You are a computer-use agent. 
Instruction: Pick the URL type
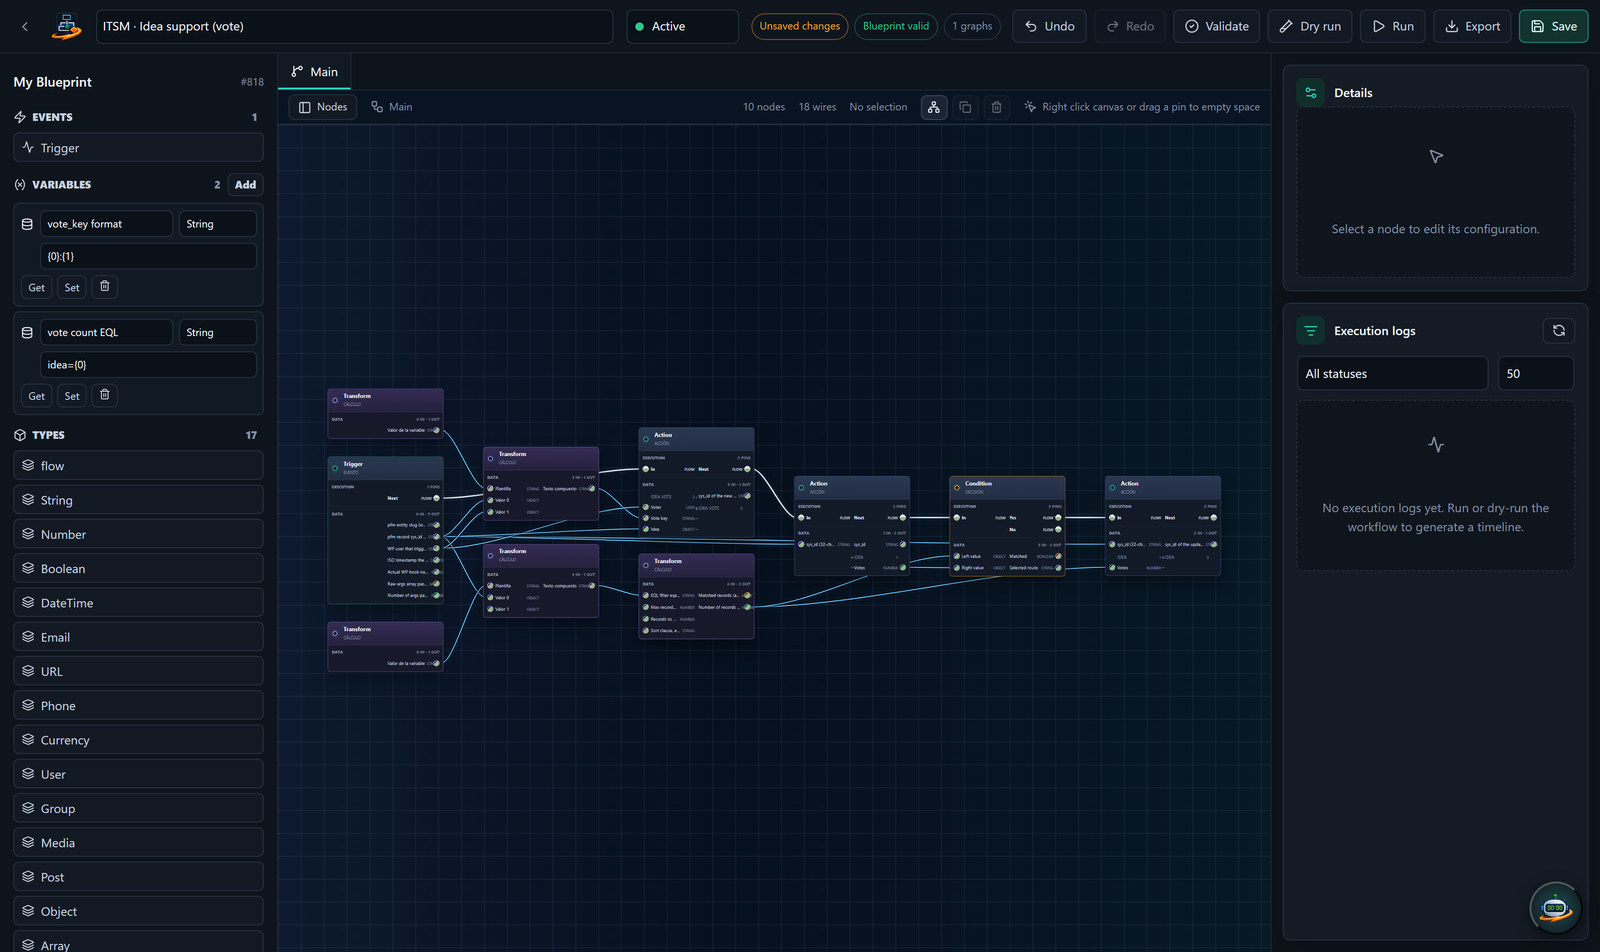(x=138, y=671)
